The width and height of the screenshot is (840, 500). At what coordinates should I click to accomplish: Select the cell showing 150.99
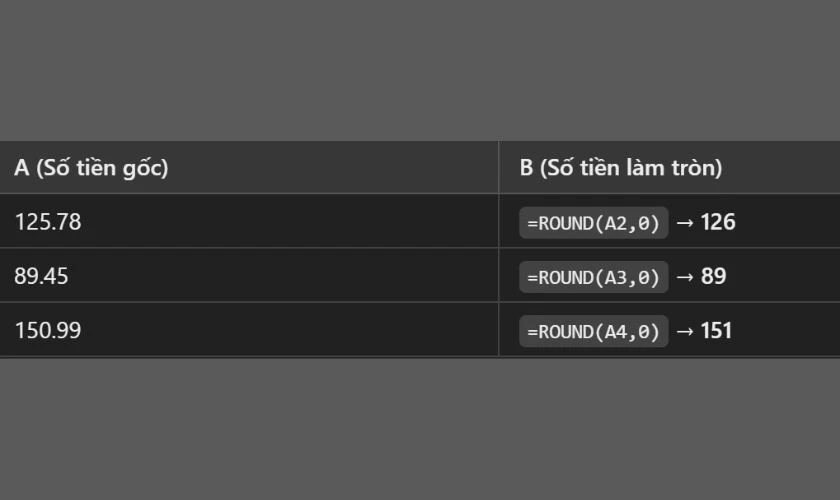(x=48, y=330)
